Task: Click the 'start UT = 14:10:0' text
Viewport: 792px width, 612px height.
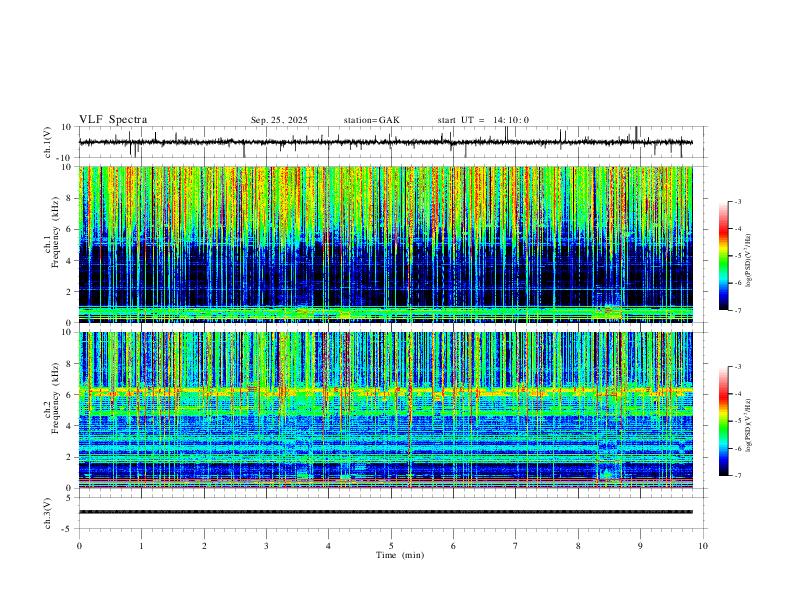Action: (483, 120)
